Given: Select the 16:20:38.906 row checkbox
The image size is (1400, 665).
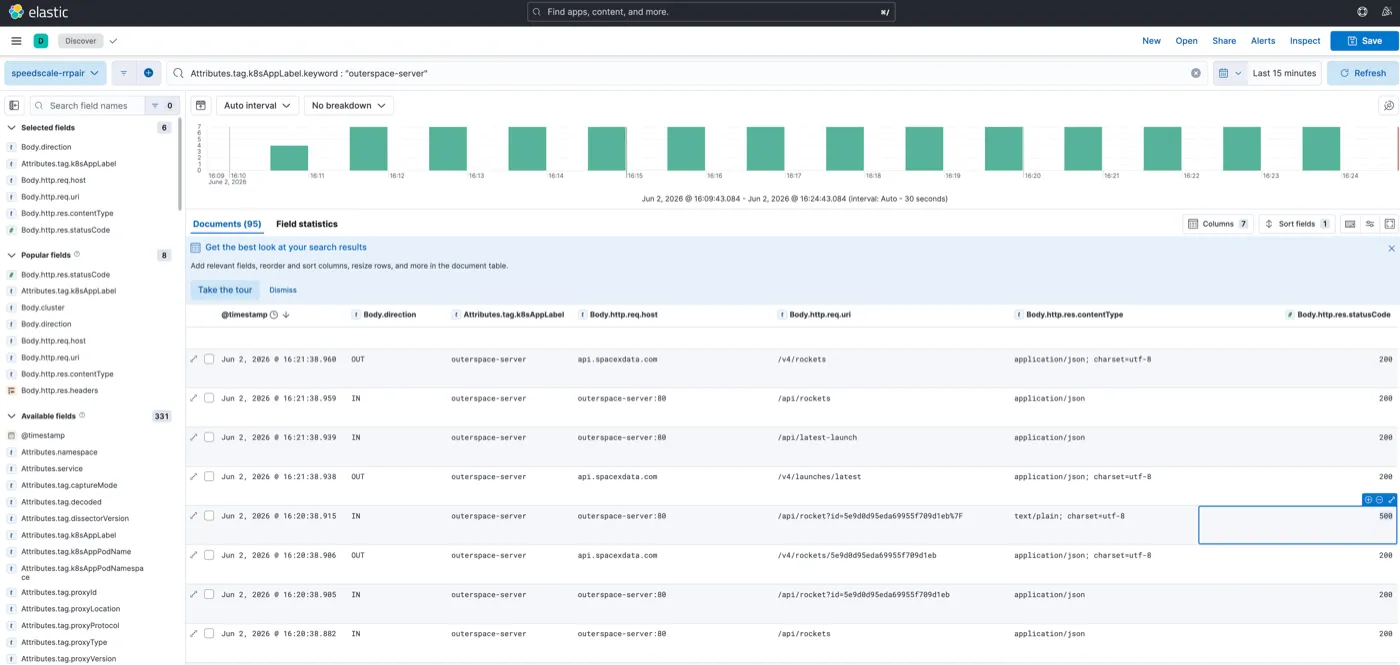Looking at the screenshot, I should (x=209, y=555).
